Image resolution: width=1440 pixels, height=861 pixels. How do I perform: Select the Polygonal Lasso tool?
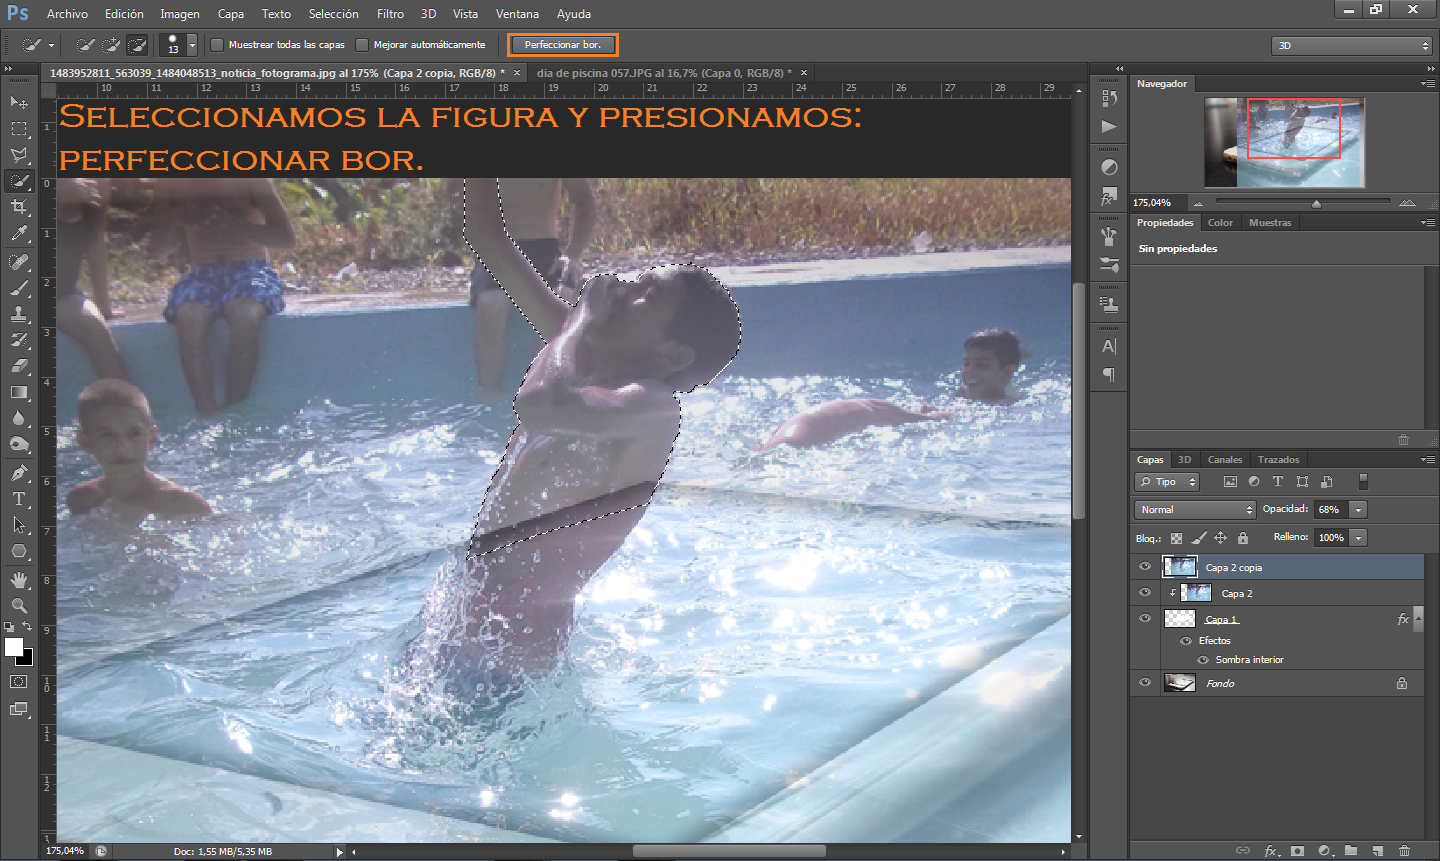pos(19,155)
